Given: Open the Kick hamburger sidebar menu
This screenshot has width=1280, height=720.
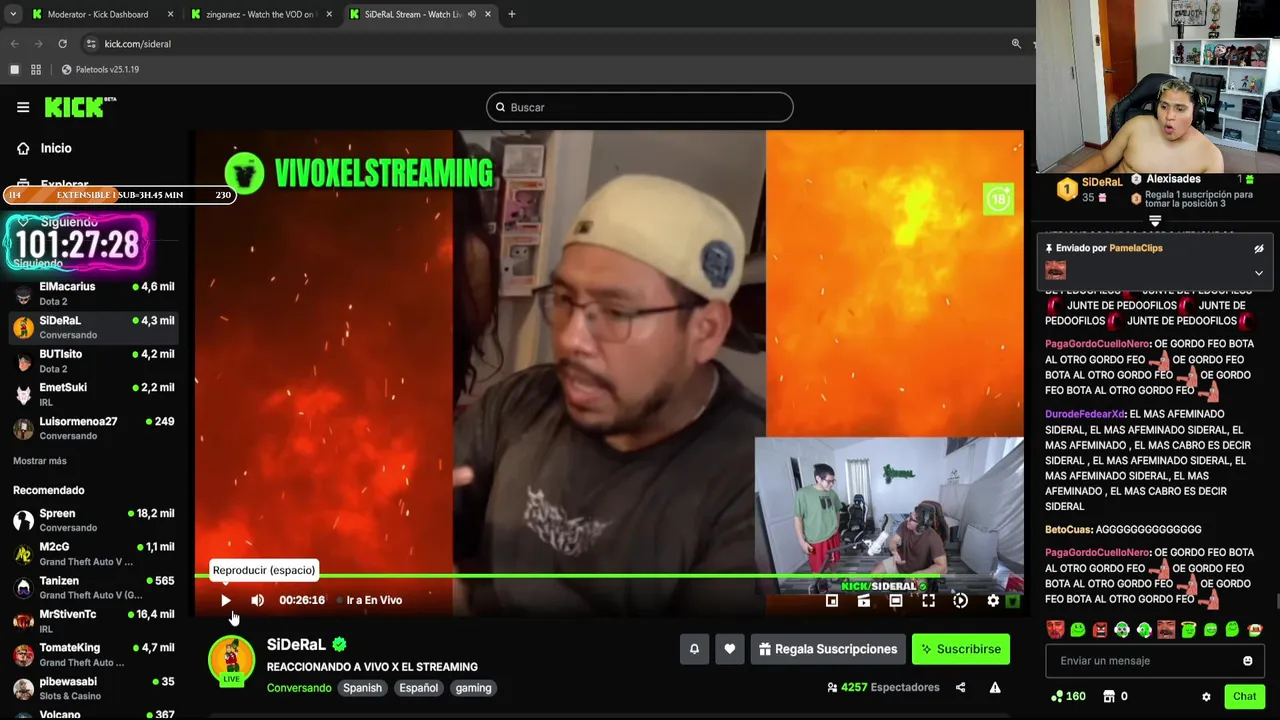Looking at the screenshot, I should (23, 107).
